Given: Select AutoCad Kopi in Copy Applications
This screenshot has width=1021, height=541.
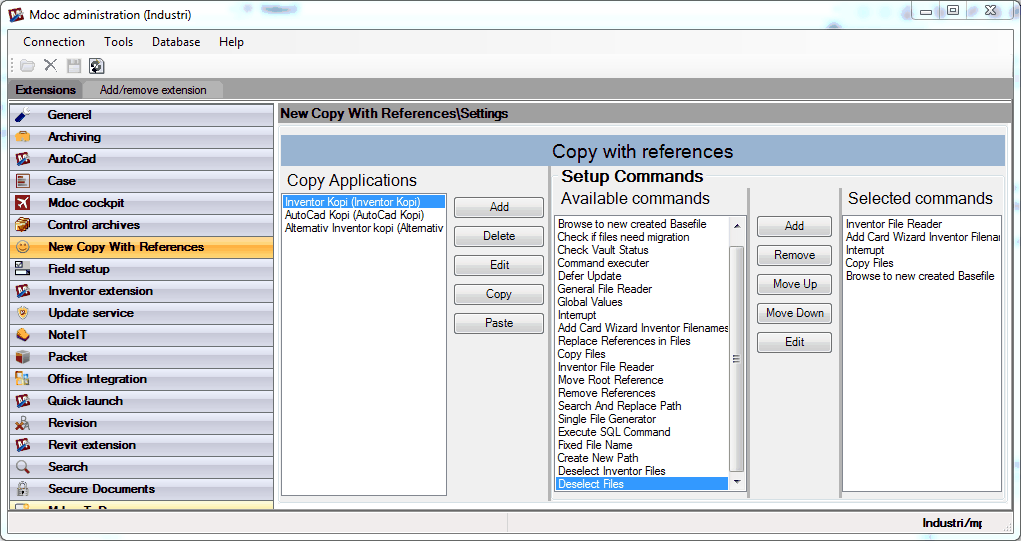Looking at the screenshot, I should click(354, 215).
